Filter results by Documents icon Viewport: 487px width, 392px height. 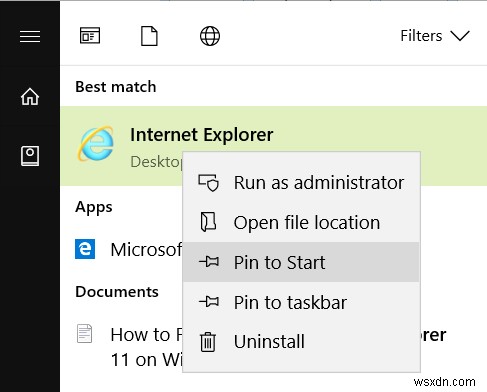click(x=149, y=36)
